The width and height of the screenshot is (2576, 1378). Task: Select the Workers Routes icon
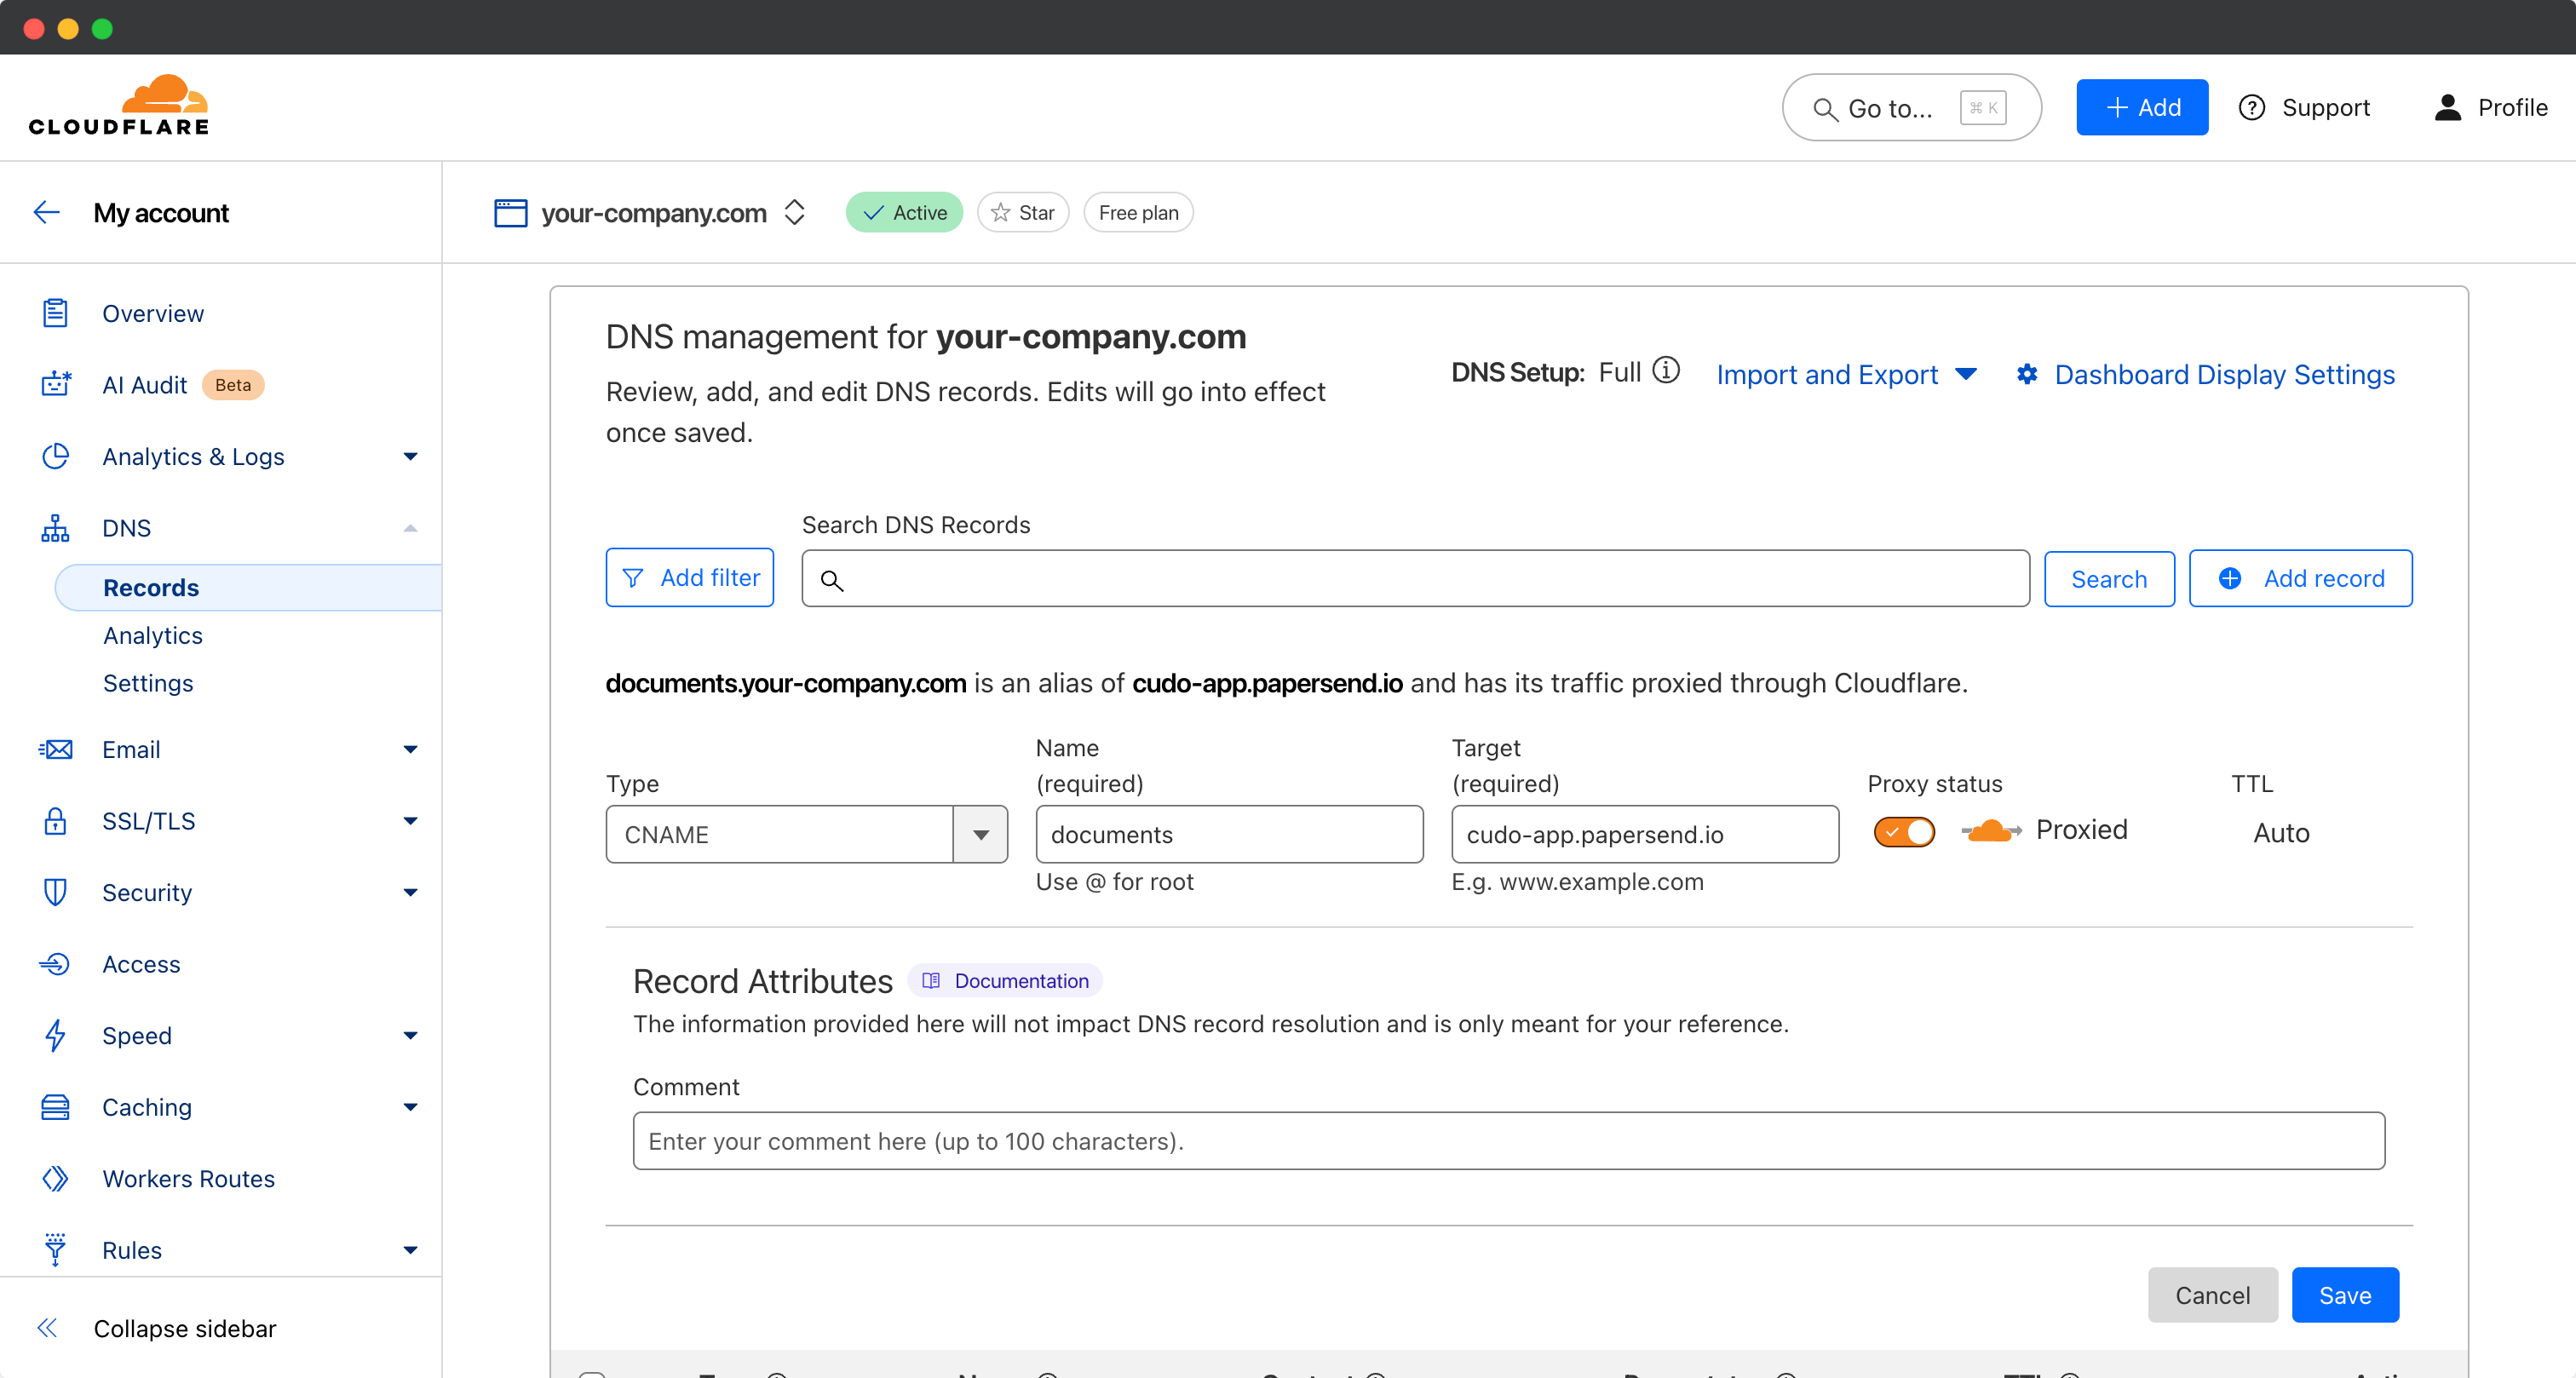55,1179
